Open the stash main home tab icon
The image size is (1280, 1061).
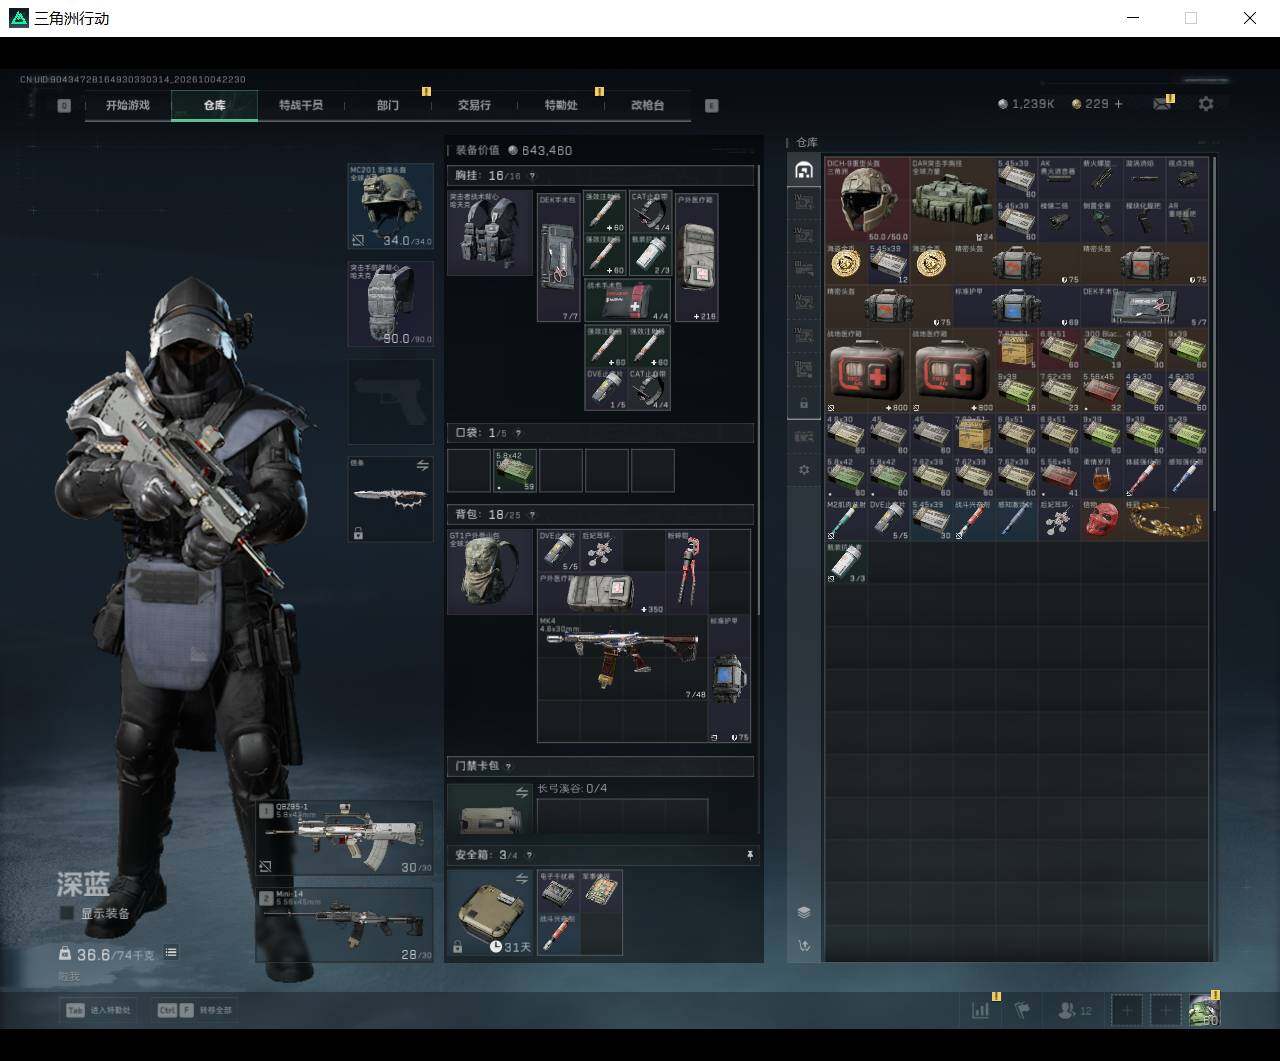coord(804,170)
